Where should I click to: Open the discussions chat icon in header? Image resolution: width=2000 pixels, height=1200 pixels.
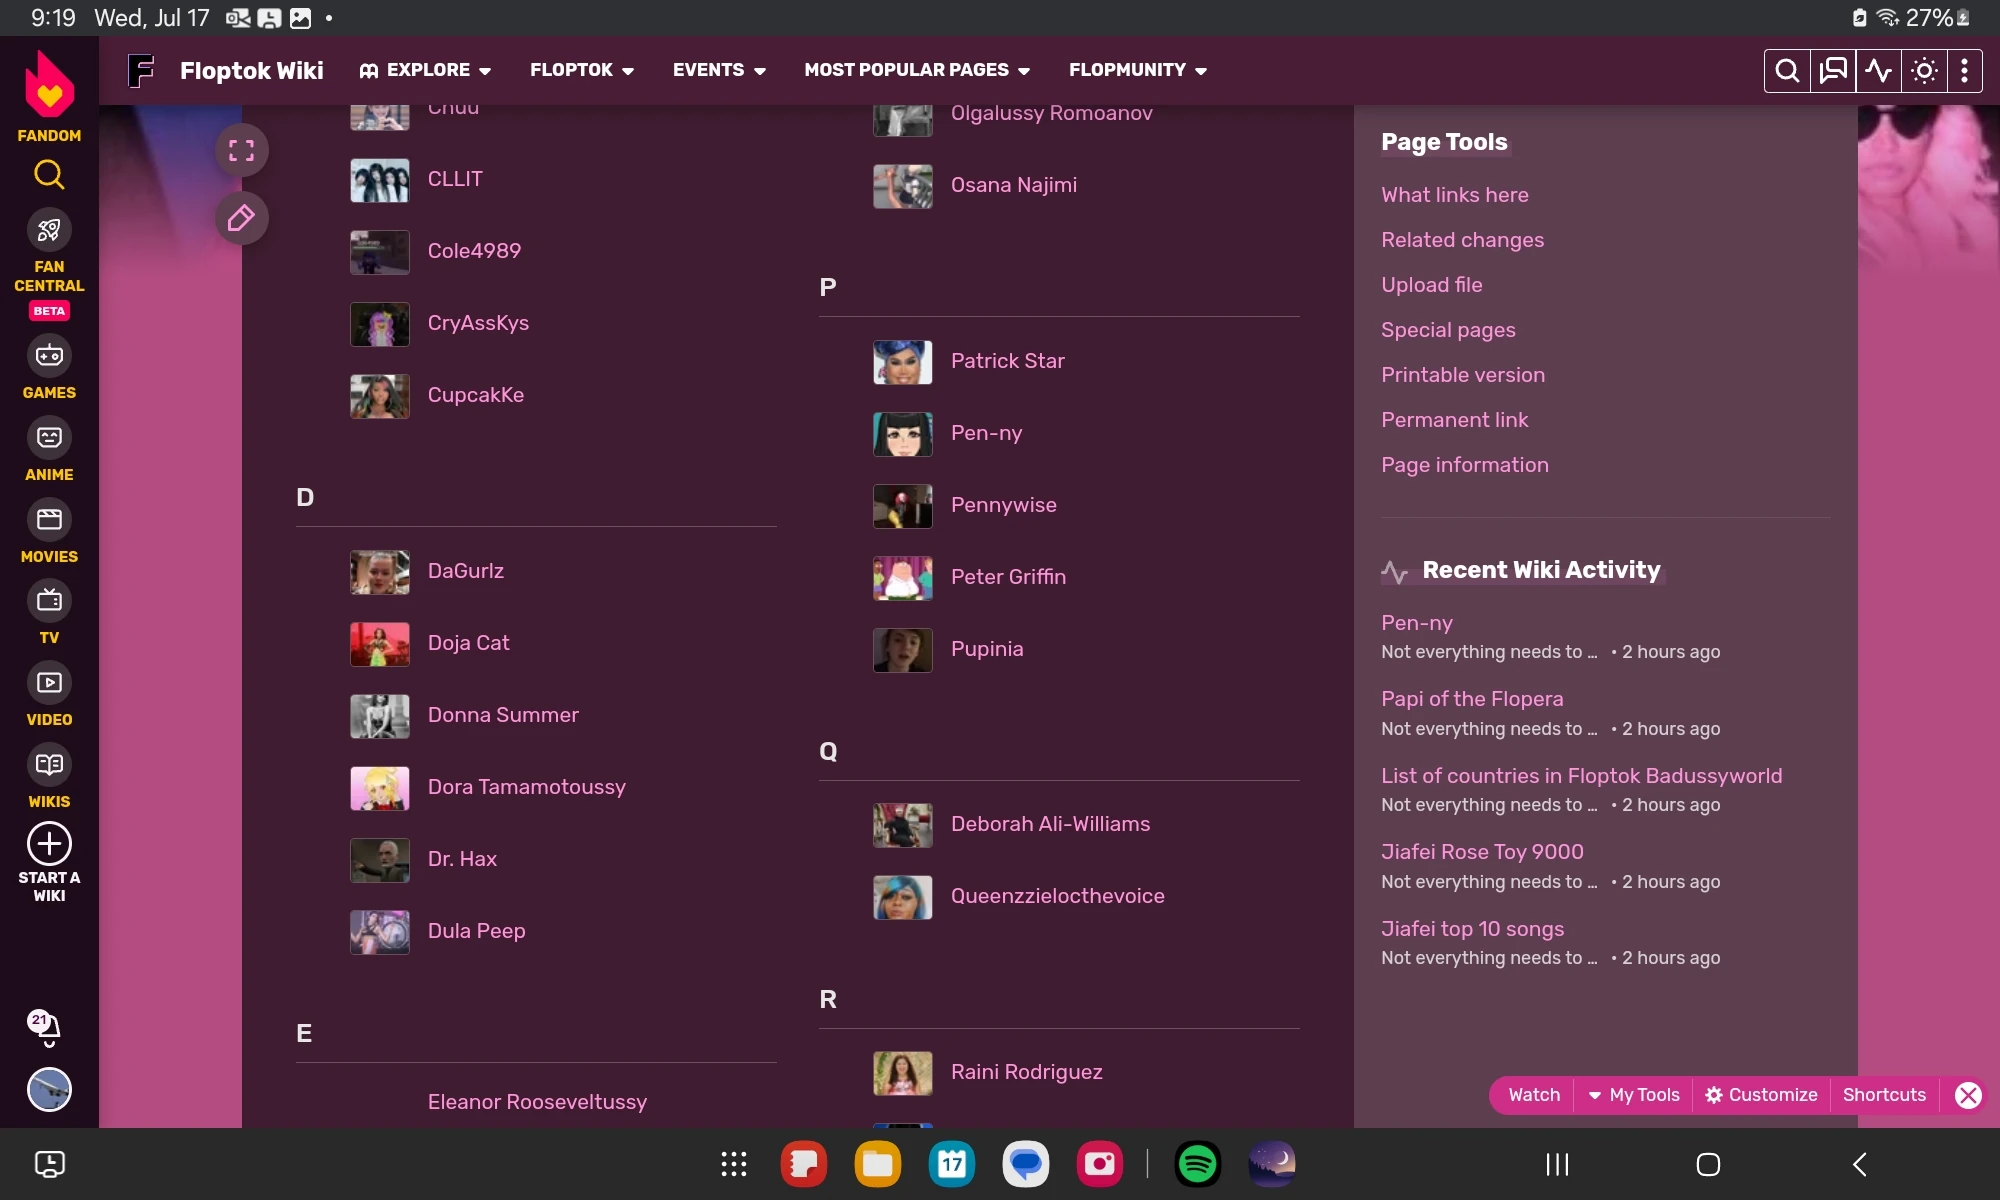[x=1833, y=70]
